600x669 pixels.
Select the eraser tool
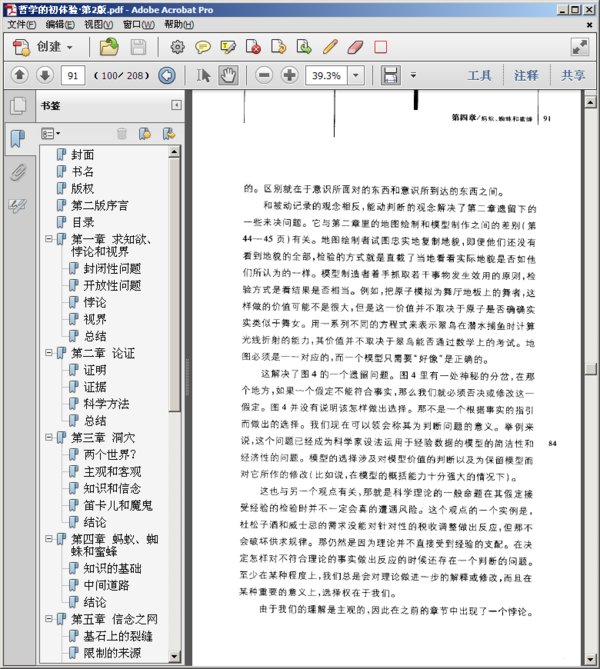coord(355,47)
